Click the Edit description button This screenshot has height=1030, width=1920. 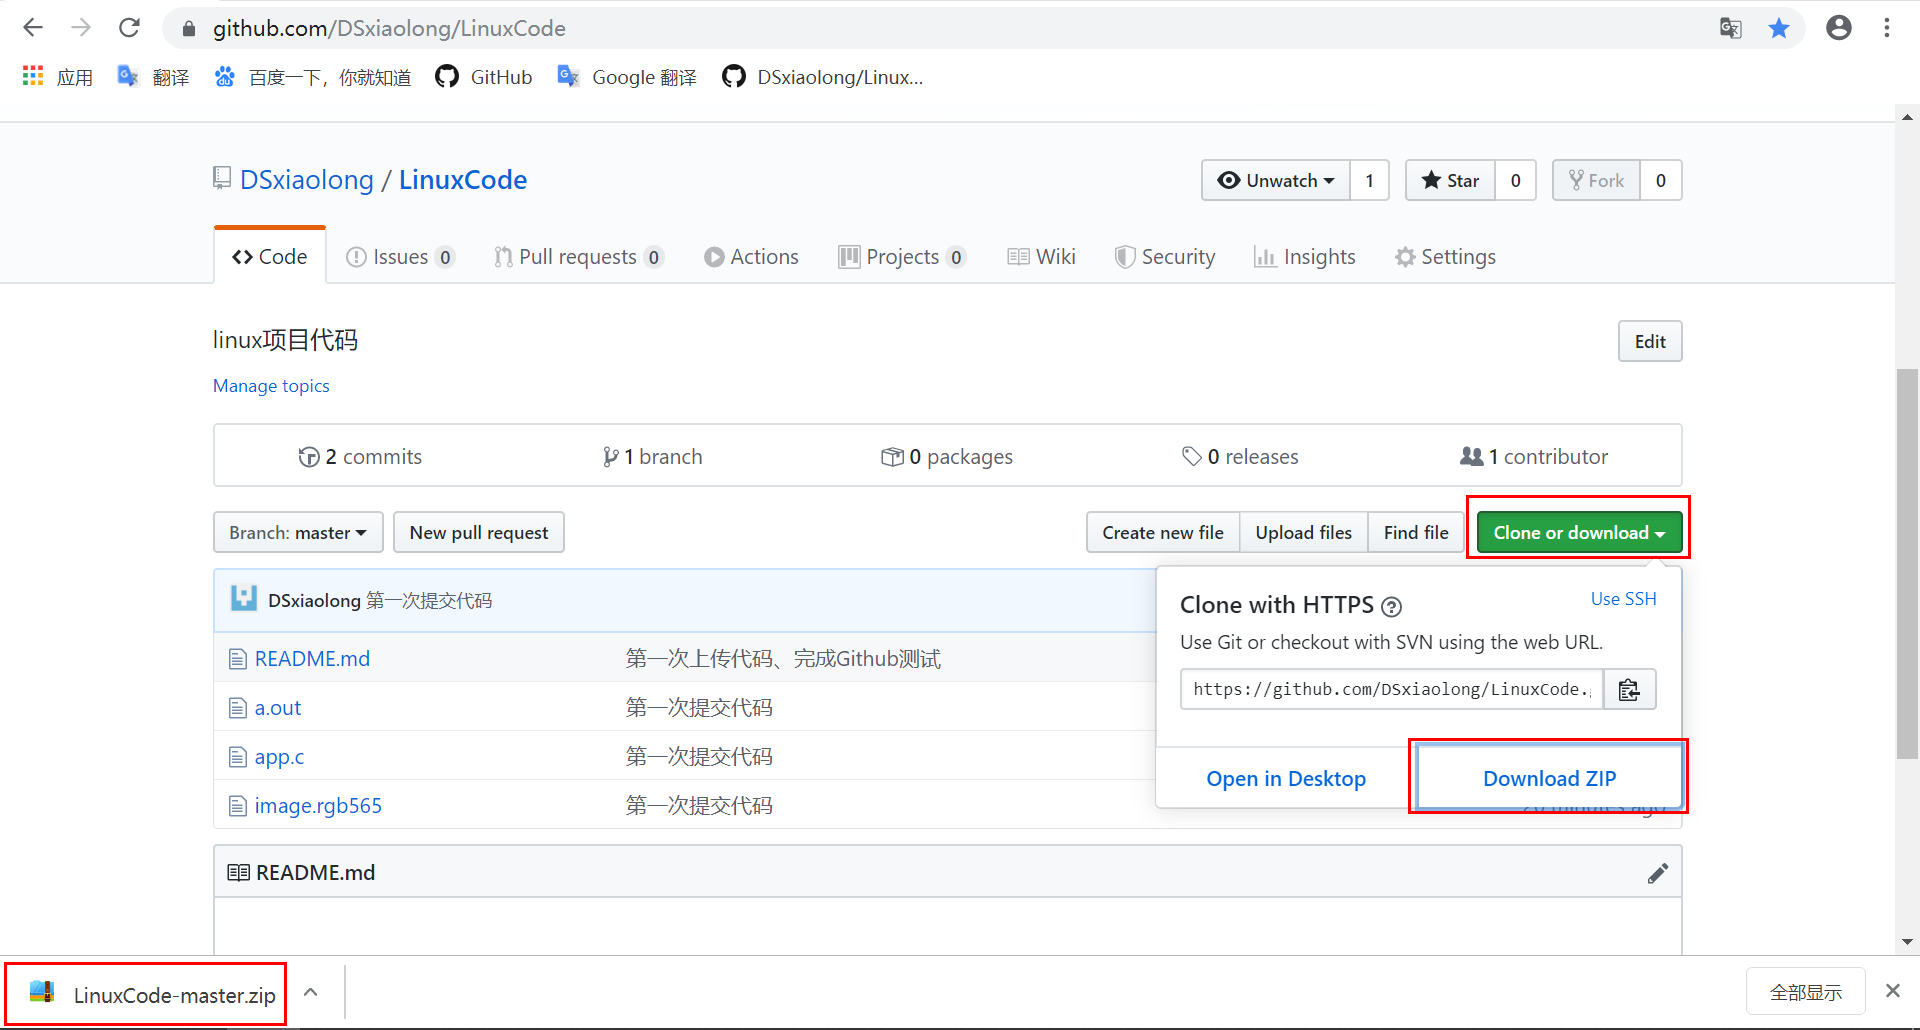click(x=1650, y=341)
